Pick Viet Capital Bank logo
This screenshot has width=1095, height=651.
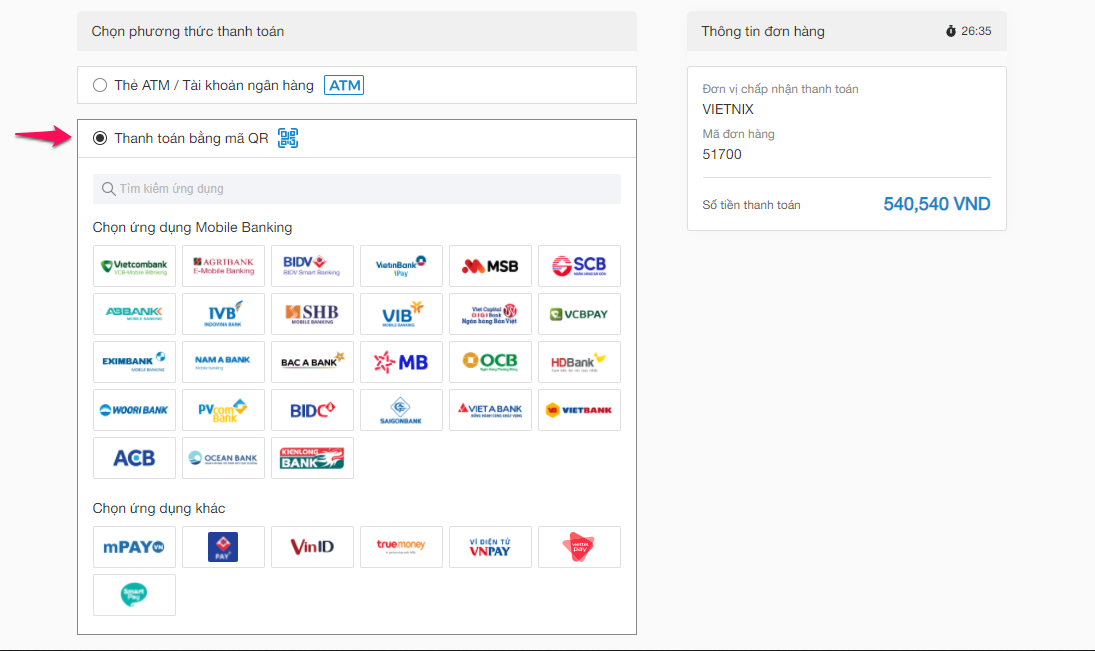490,314
